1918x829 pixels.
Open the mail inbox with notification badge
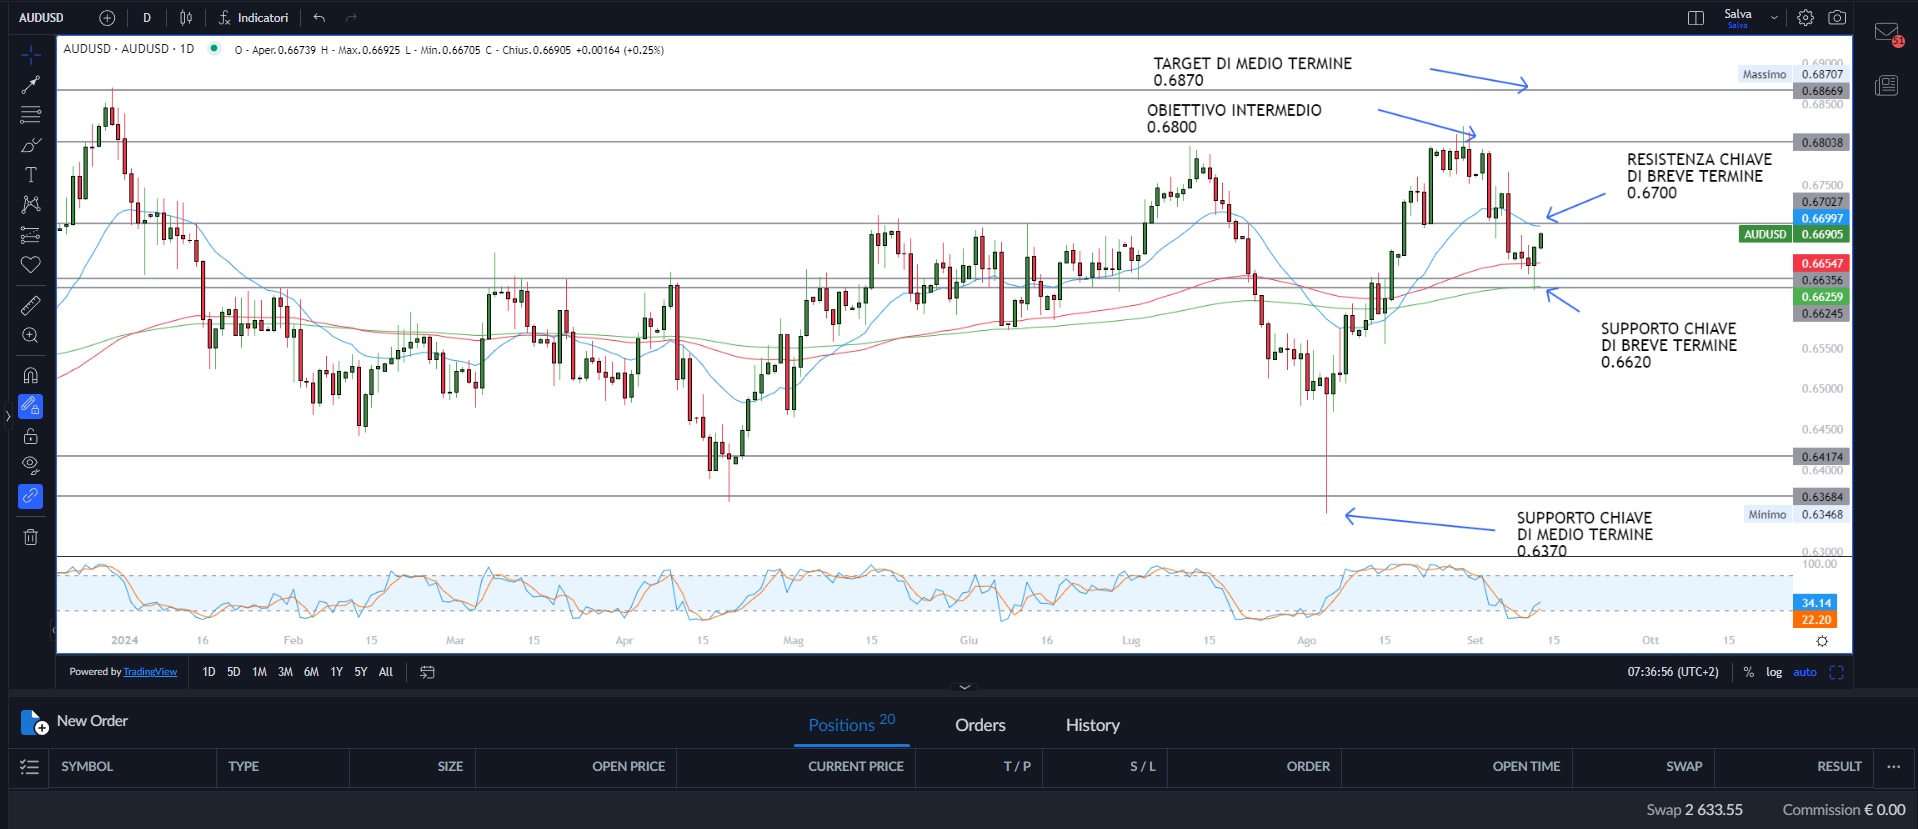point(1887,33)
